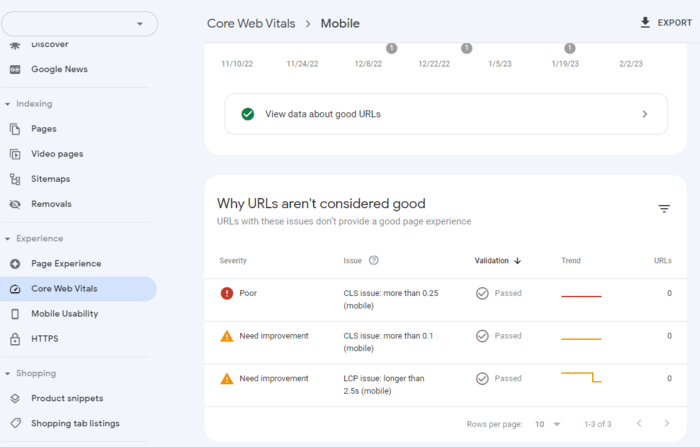Click the 12/8/22 annotation marker on chart
This screenshot has height=447, width=700.
[391, 48]
